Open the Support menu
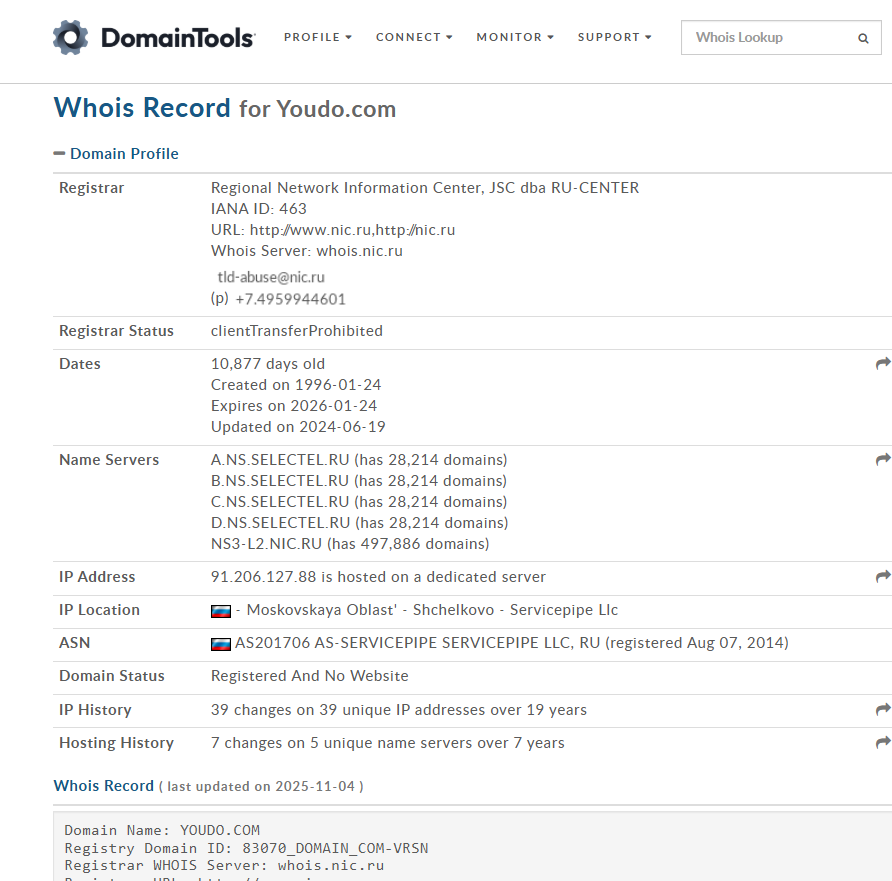The image size is (892, 881). point(614,37)
